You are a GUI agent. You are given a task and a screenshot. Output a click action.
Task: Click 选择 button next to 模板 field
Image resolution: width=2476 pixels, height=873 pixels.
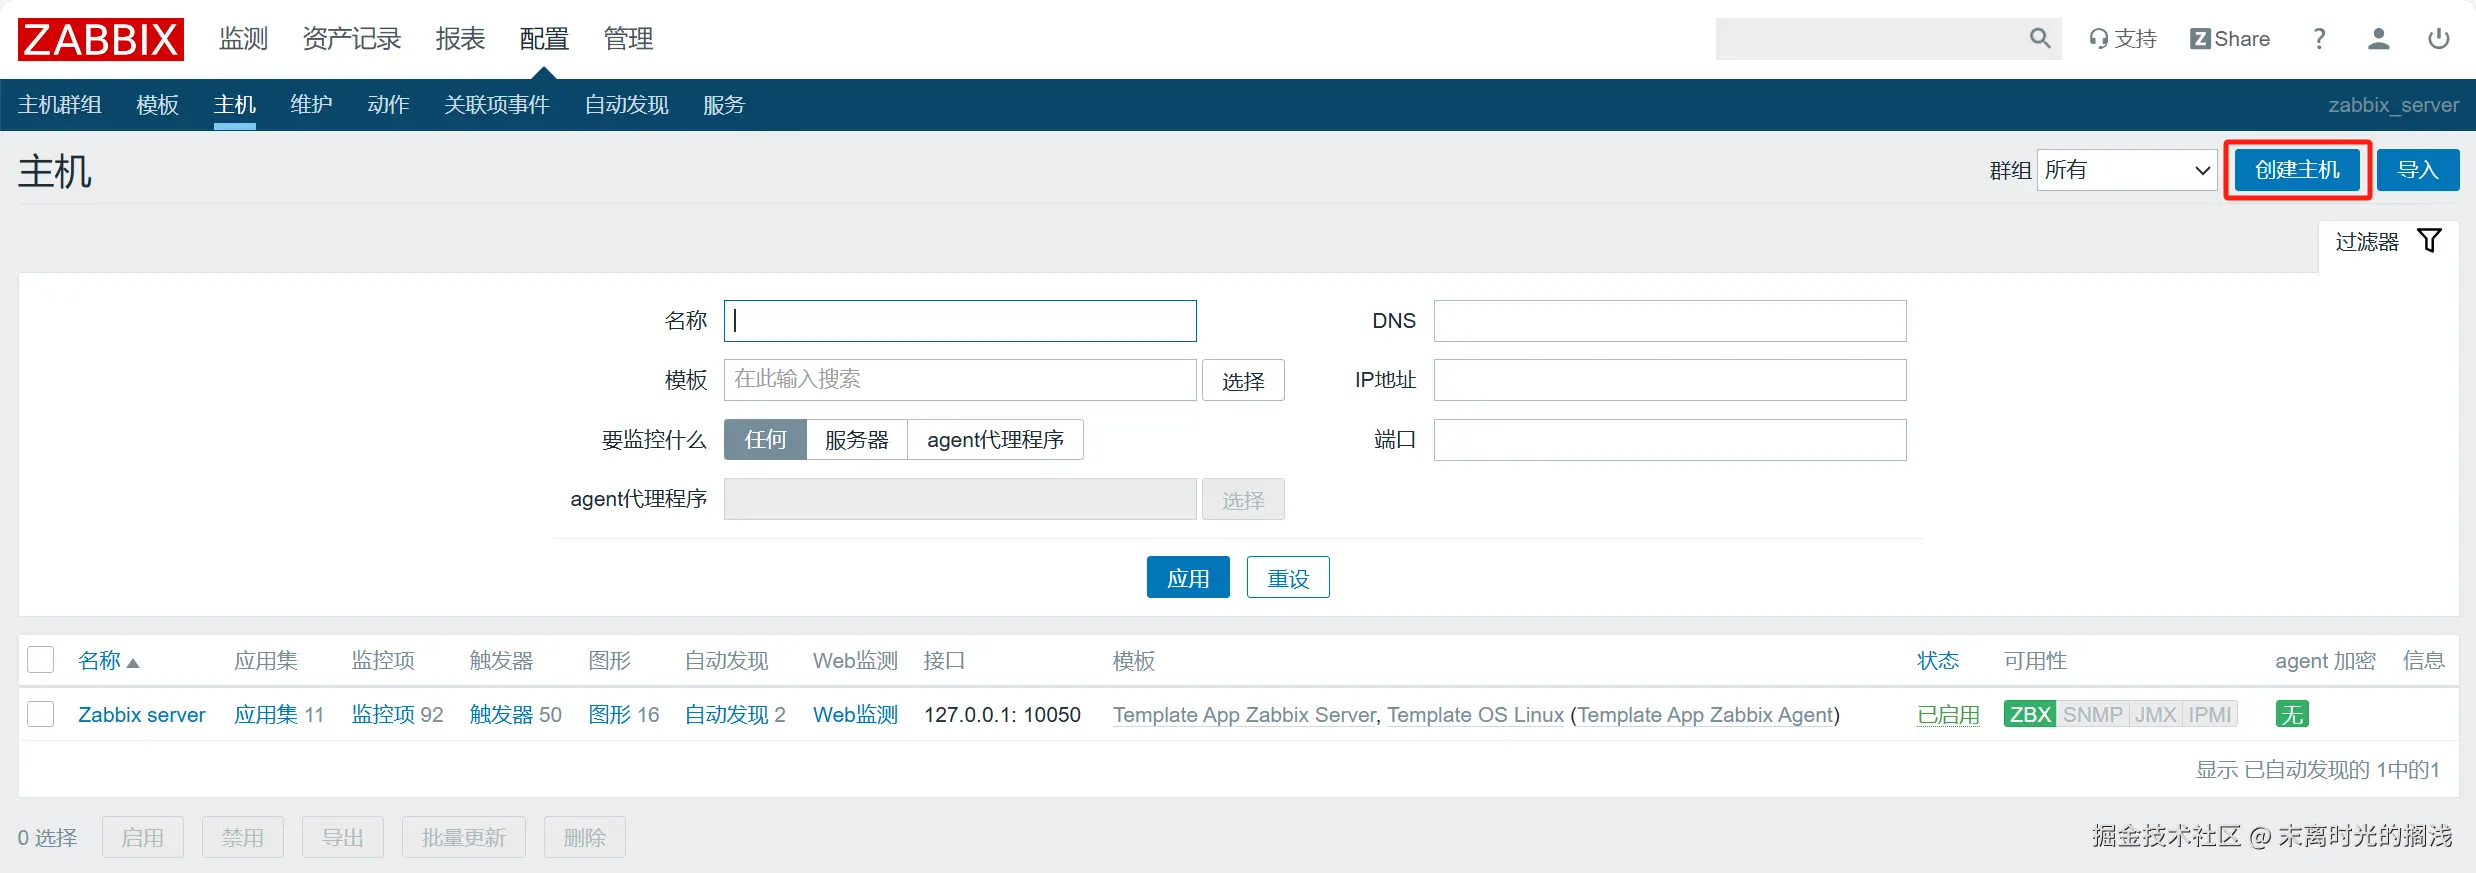1243,380
